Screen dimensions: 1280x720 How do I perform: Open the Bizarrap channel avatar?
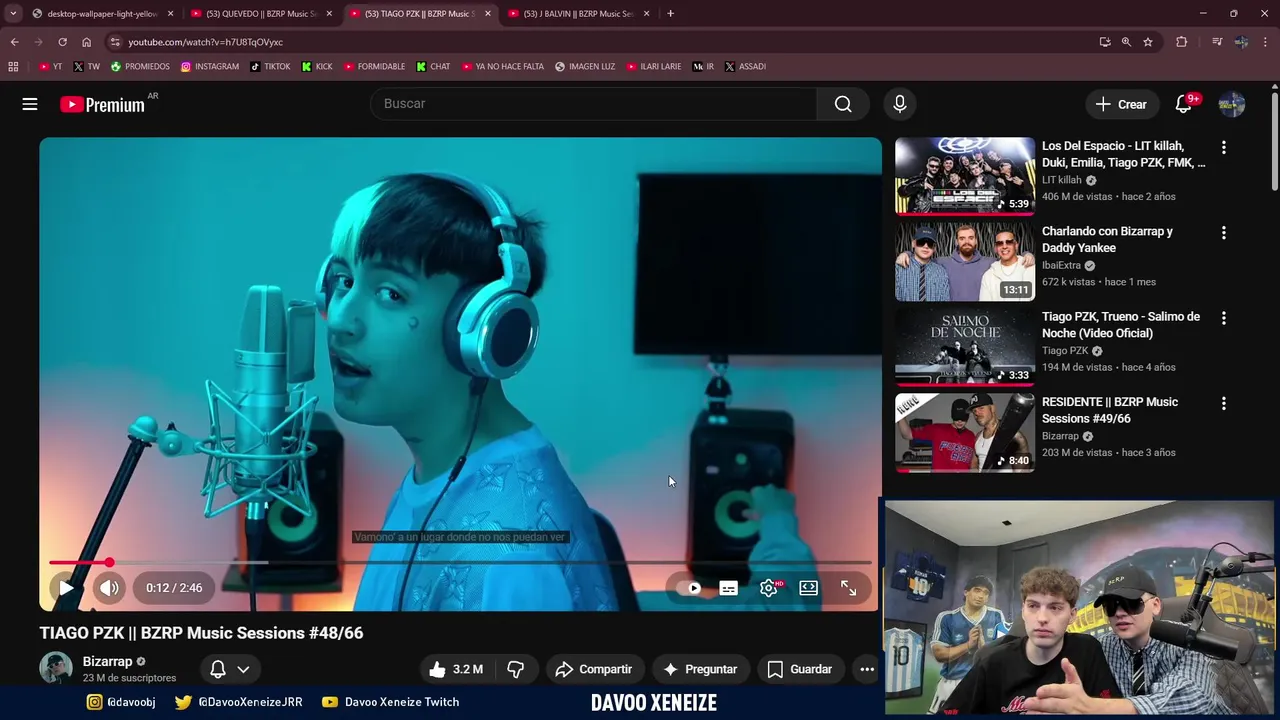56,668
